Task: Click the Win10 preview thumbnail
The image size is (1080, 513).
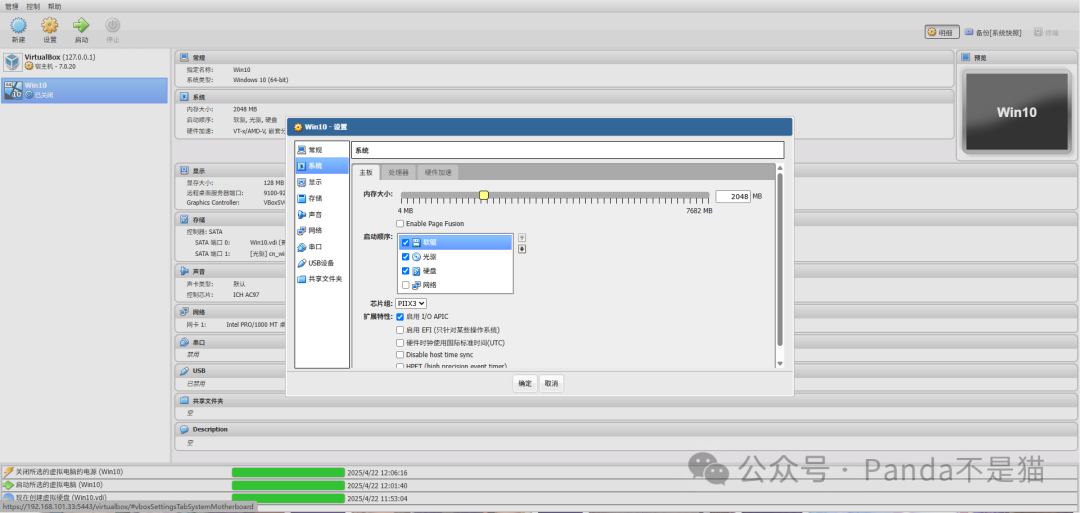Action: (x=1017, y=112)
